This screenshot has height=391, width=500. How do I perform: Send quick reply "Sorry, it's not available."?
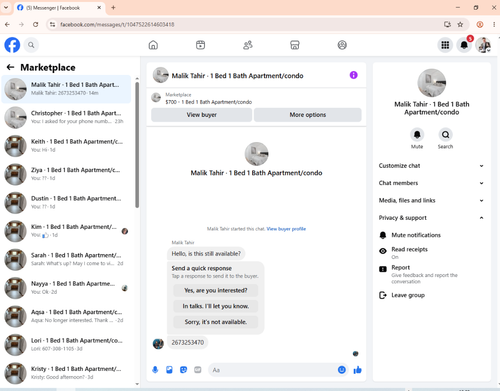(x=216, y=322)
